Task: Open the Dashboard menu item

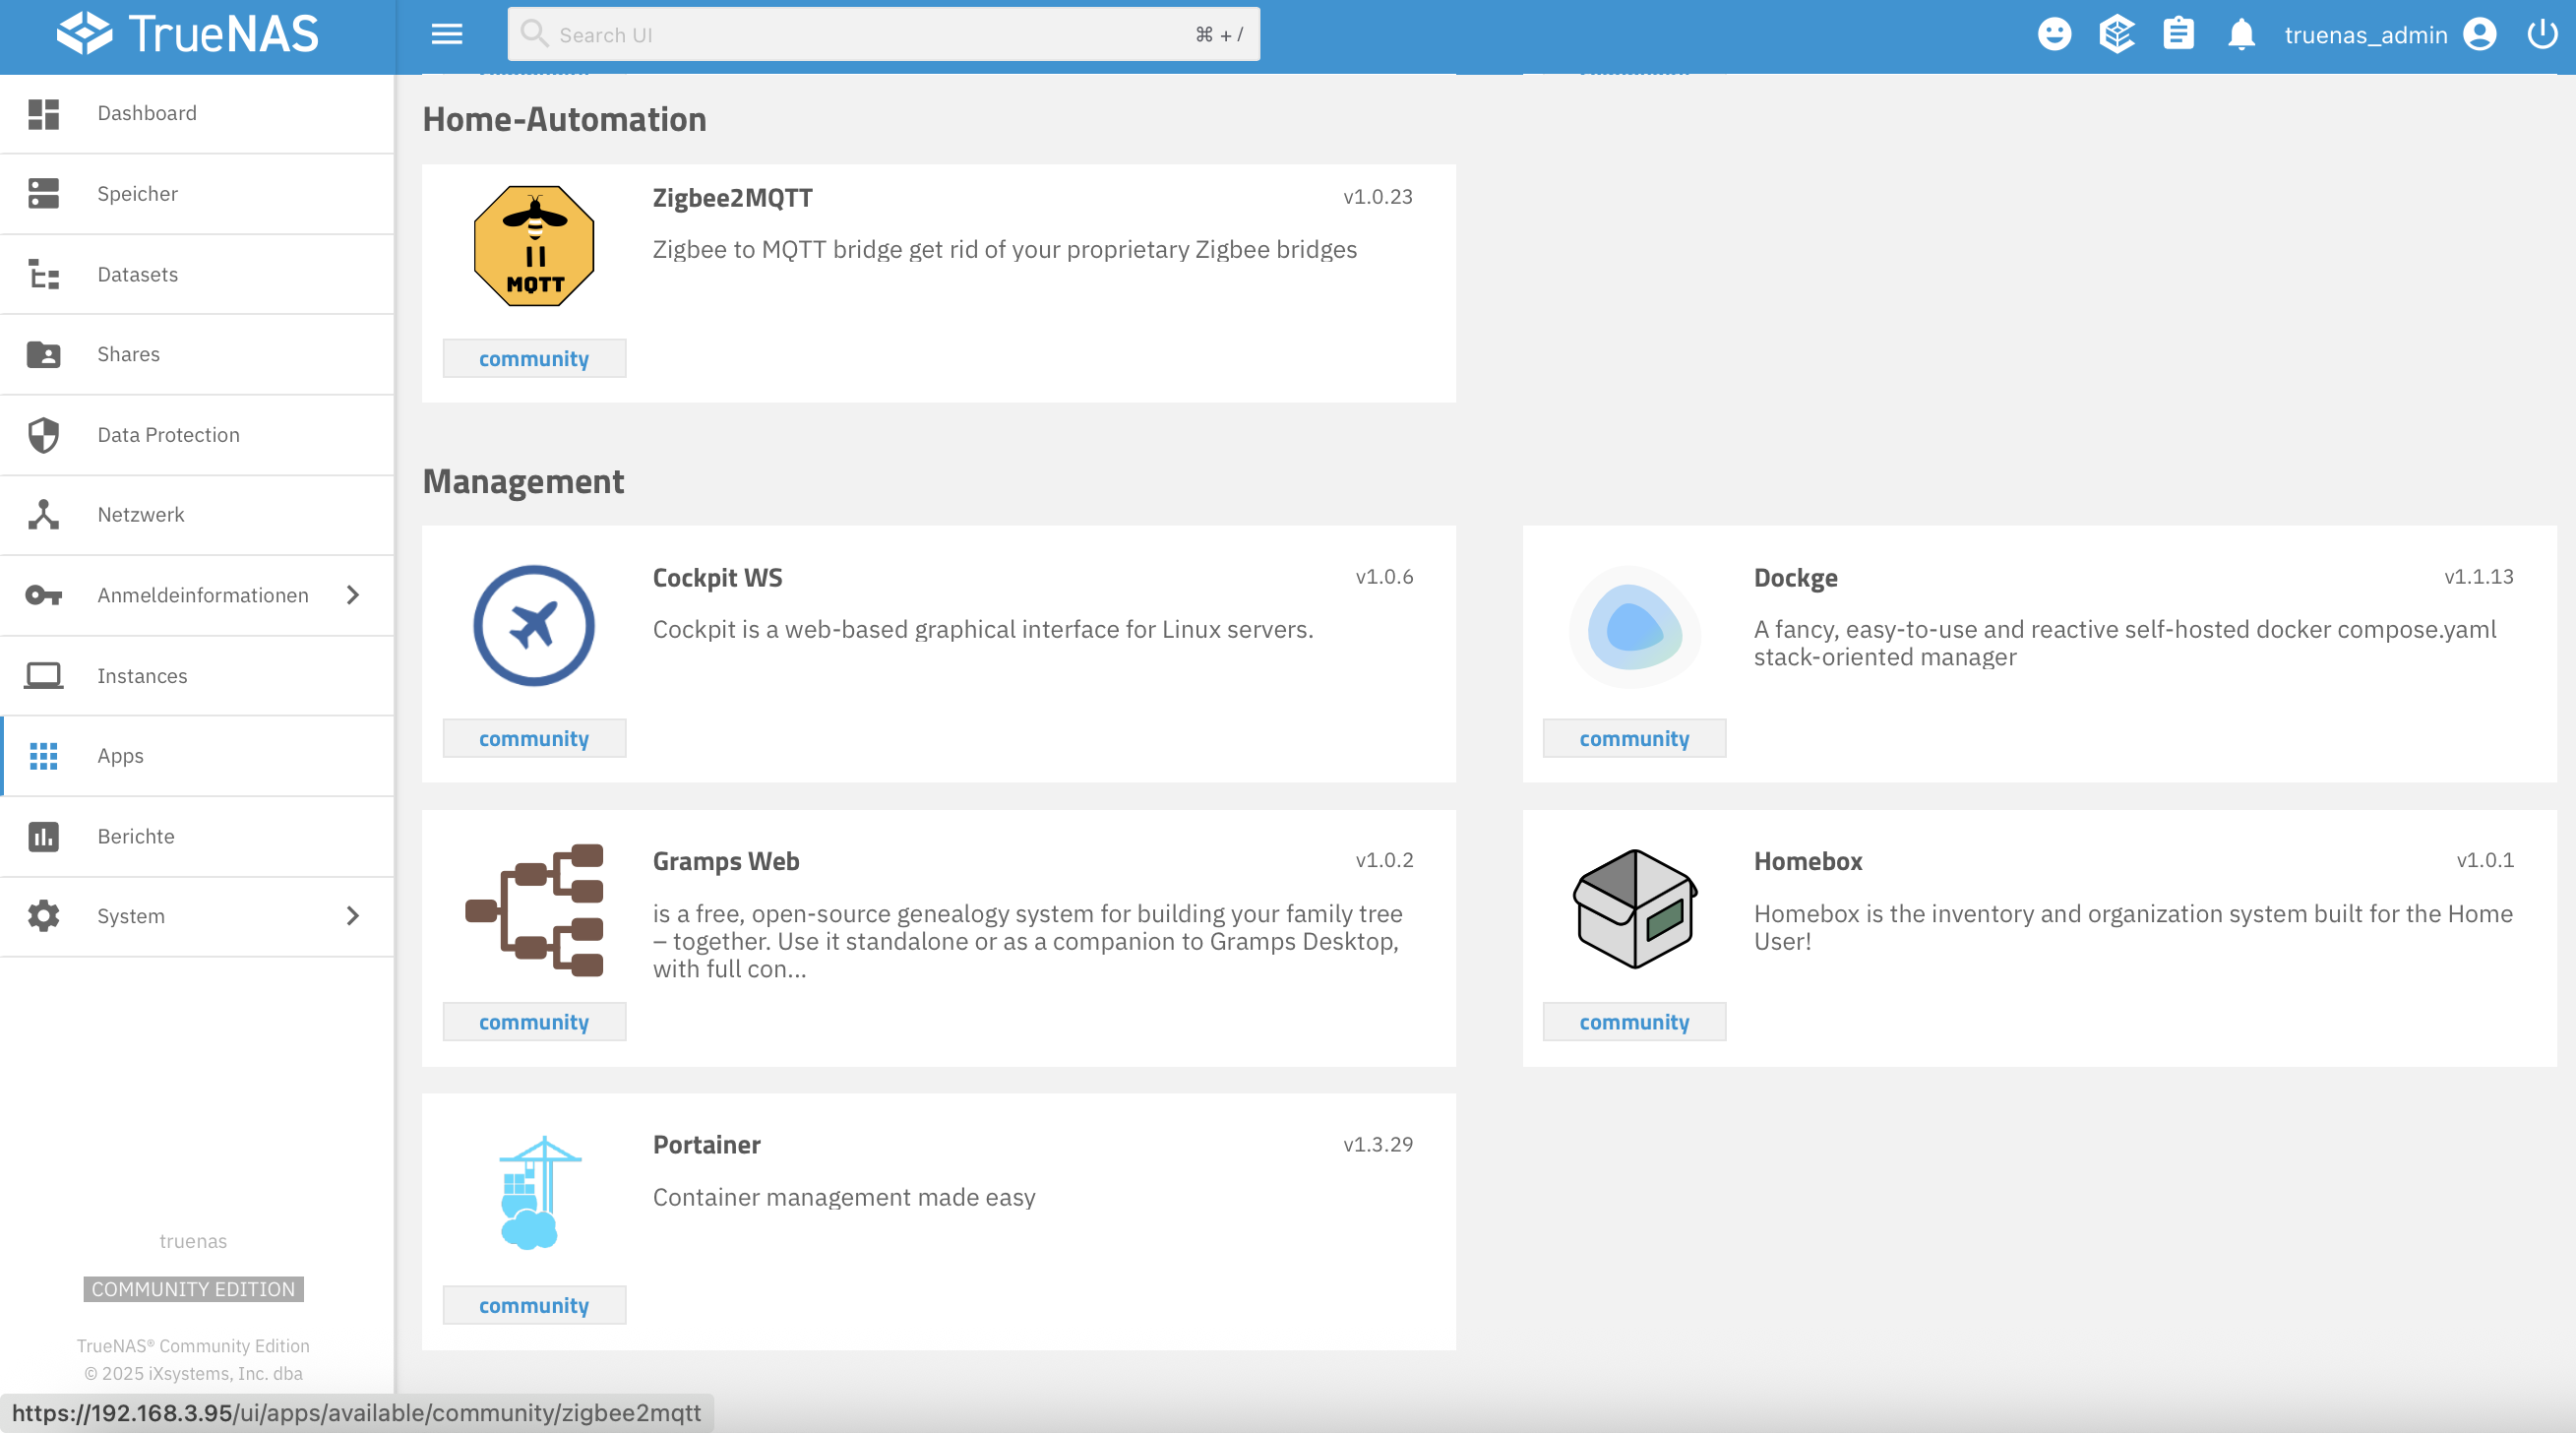Action: pos(197,113)
